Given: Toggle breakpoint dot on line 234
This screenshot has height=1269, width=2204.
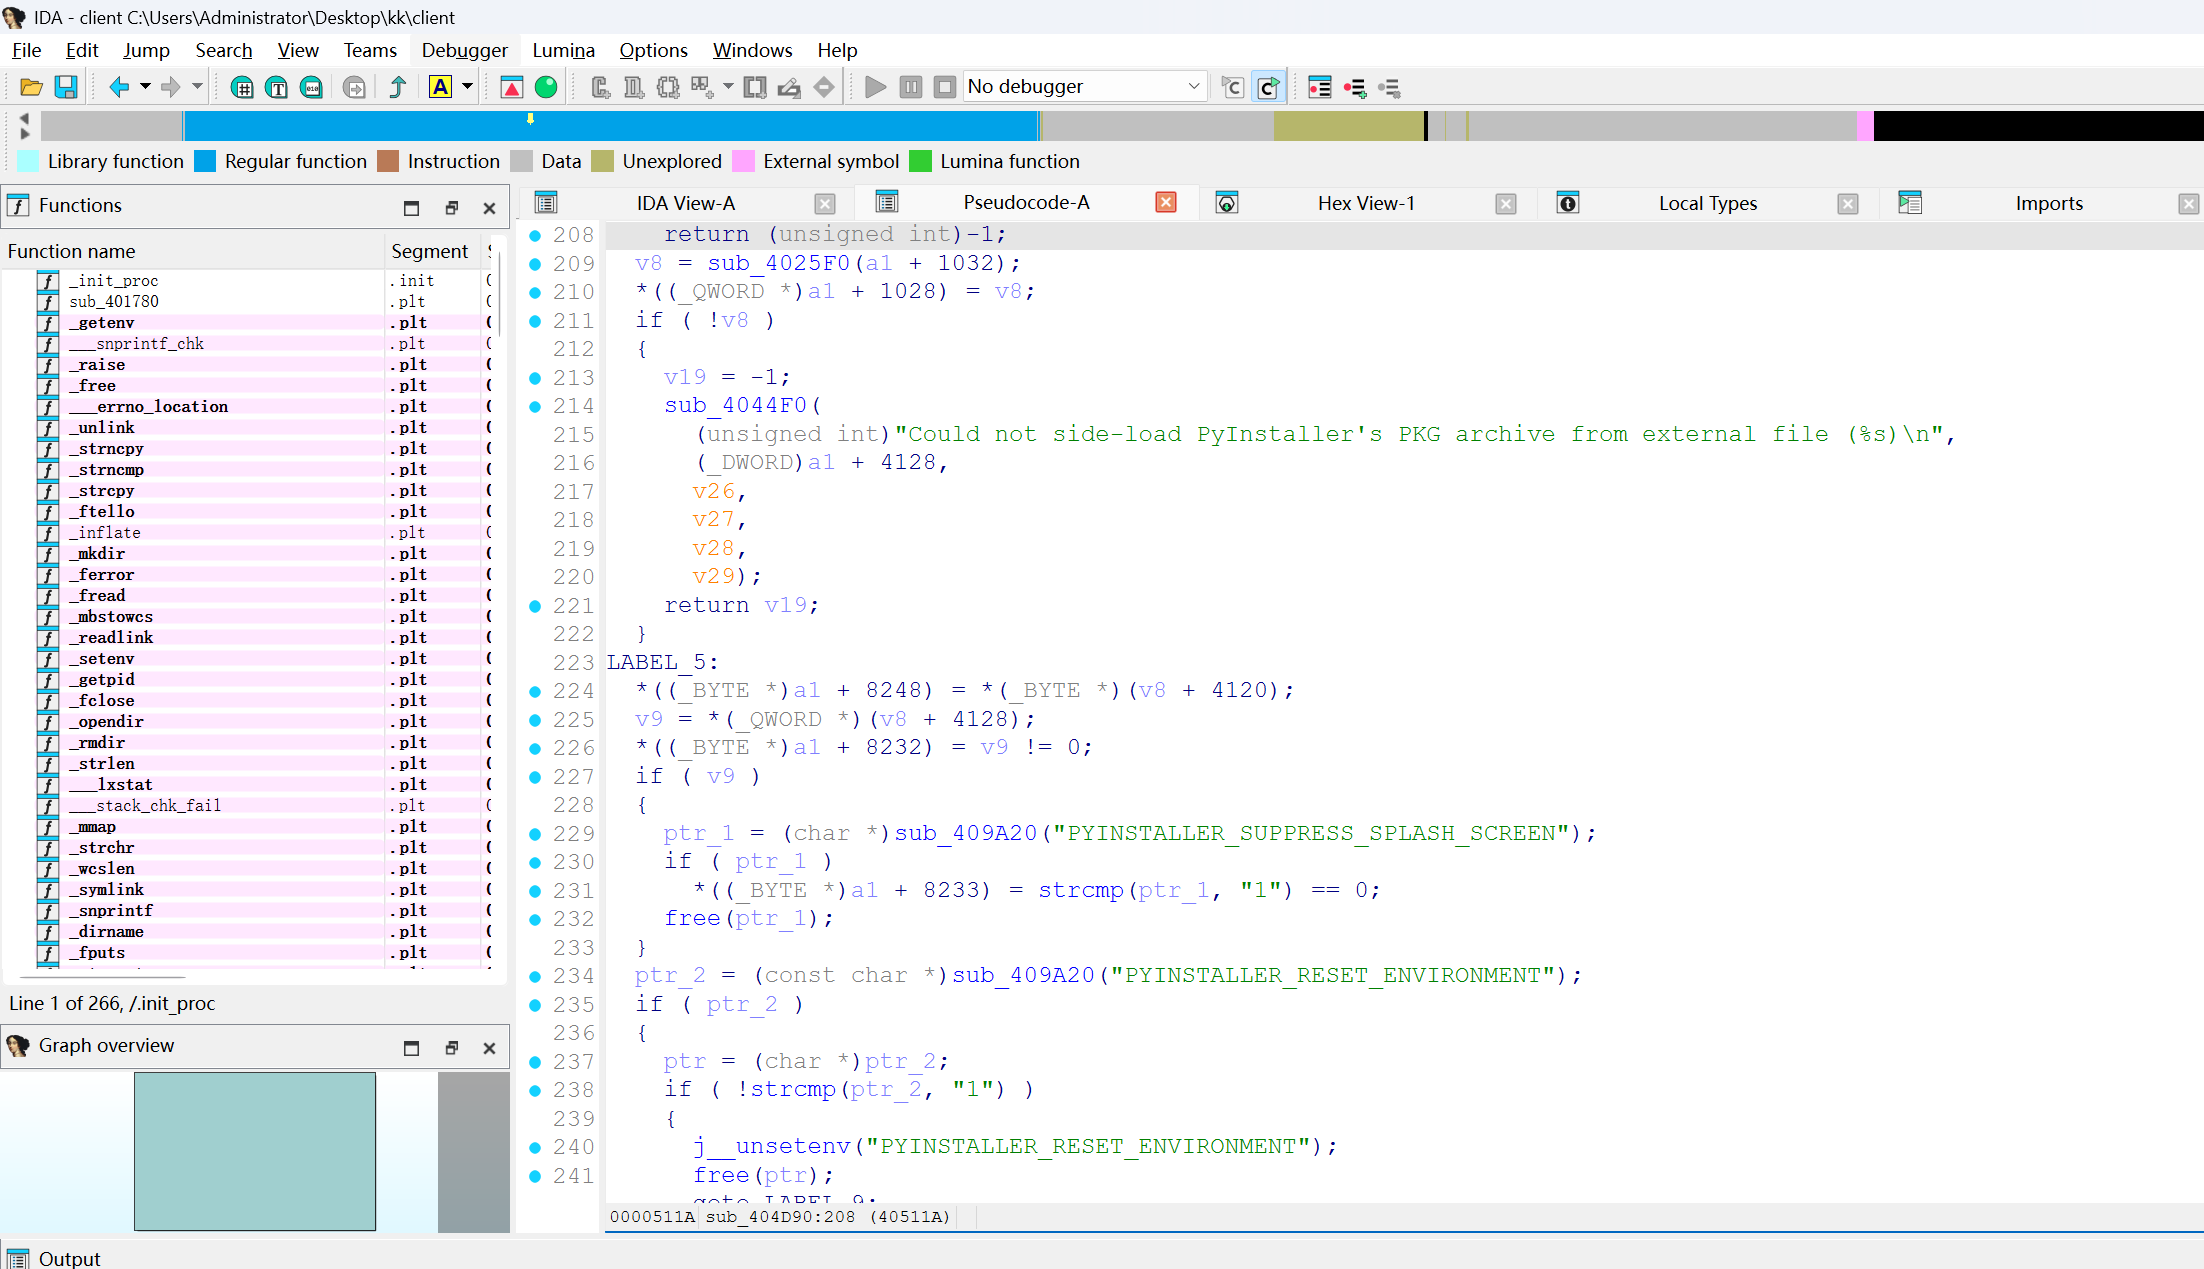Looking at the screenshot, I should point(535,976).
